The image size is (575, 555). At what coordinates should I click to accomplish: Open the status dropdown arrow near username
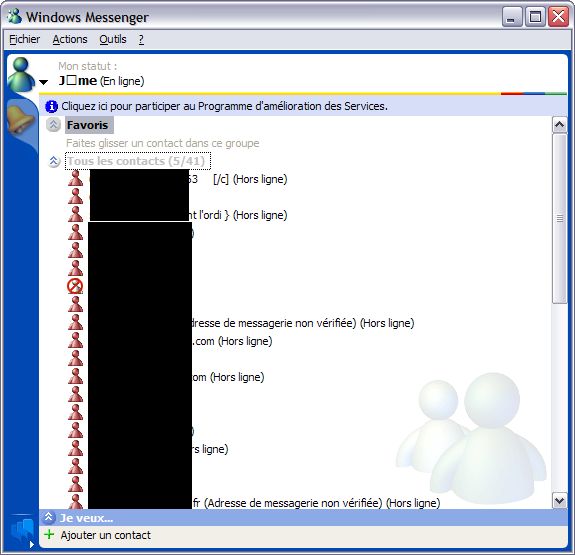(44, 82)
